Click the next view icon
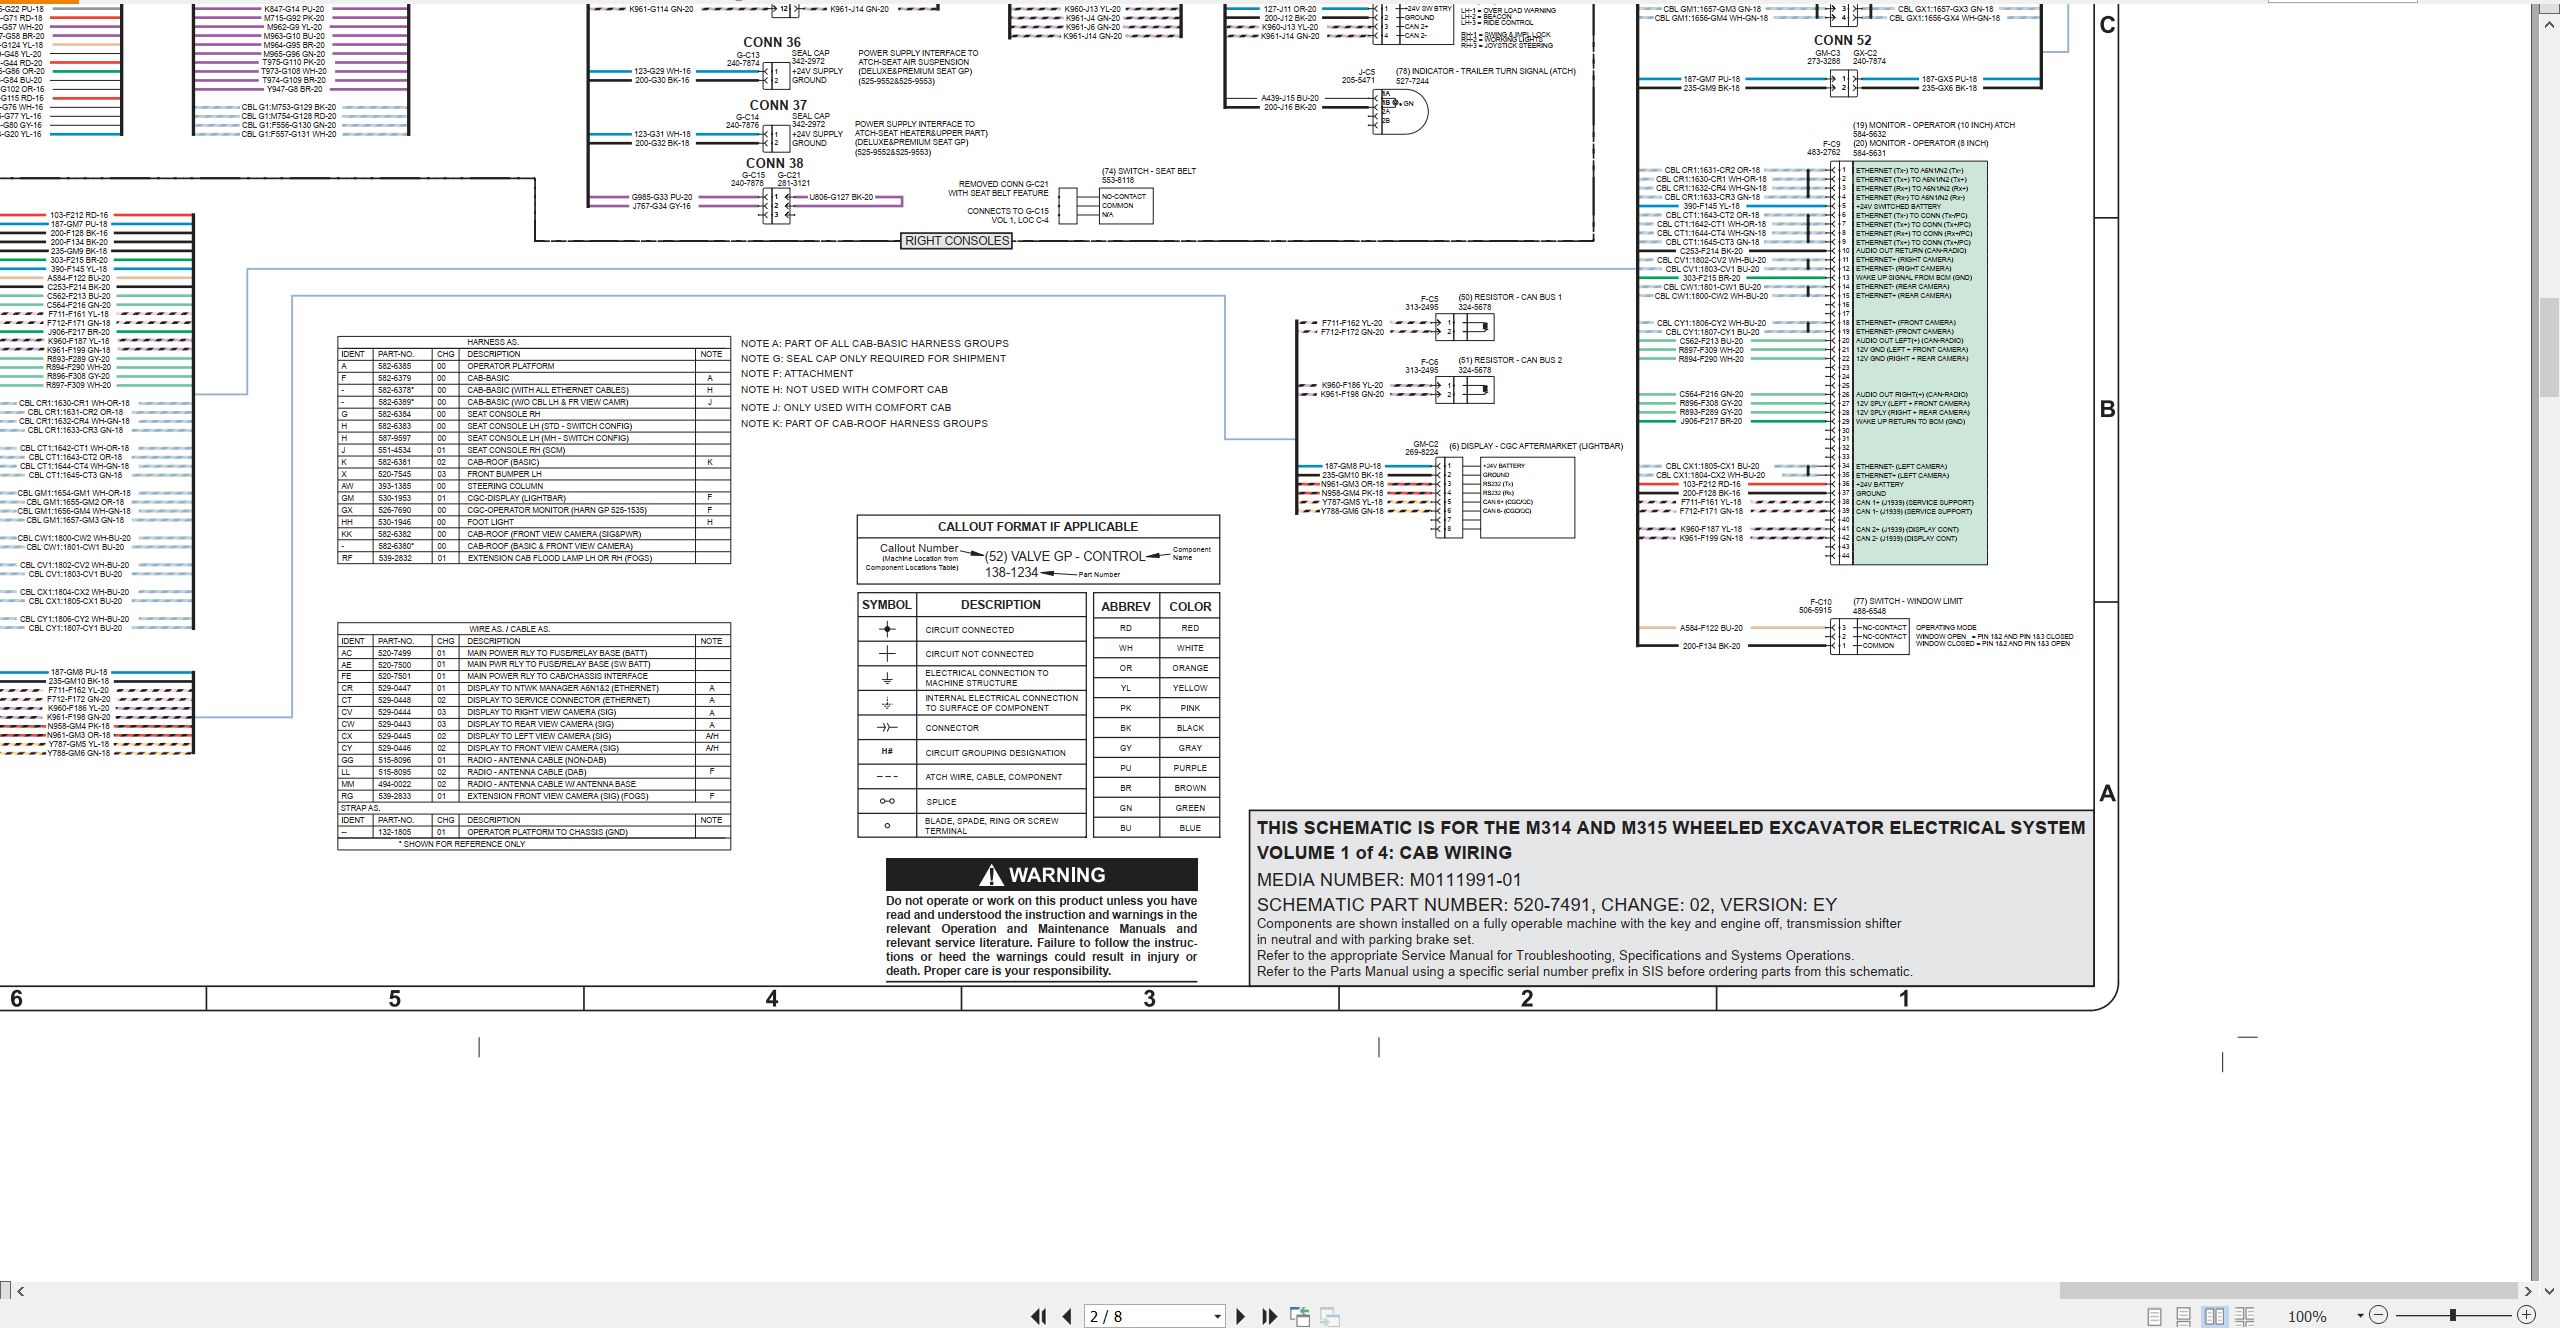Image resolution: width=2560 pixels, height=1328 pixels. (x=1330, y=1317)
